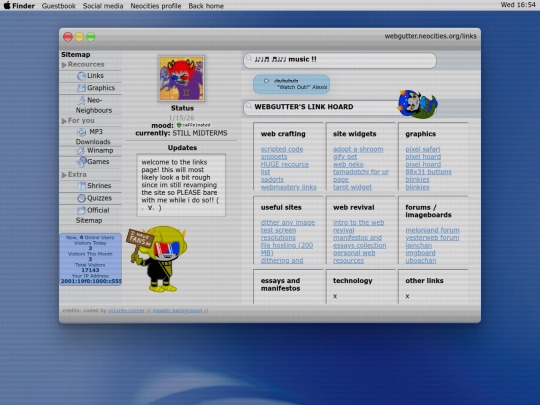Click the Neo-Neighbours figure icon

81,100
